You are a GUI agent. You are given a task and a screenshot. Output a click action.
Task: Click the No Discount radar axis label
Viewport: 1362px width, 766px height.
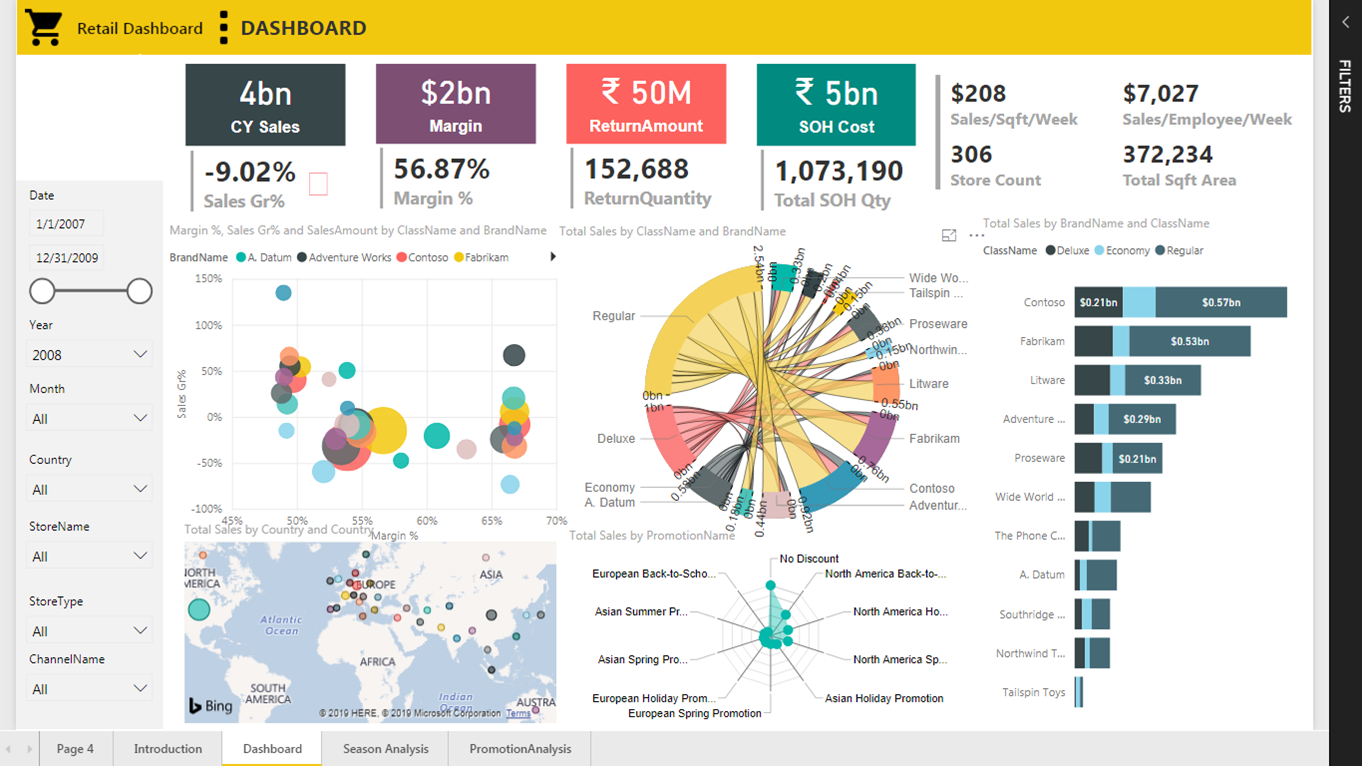coord(810,559)
